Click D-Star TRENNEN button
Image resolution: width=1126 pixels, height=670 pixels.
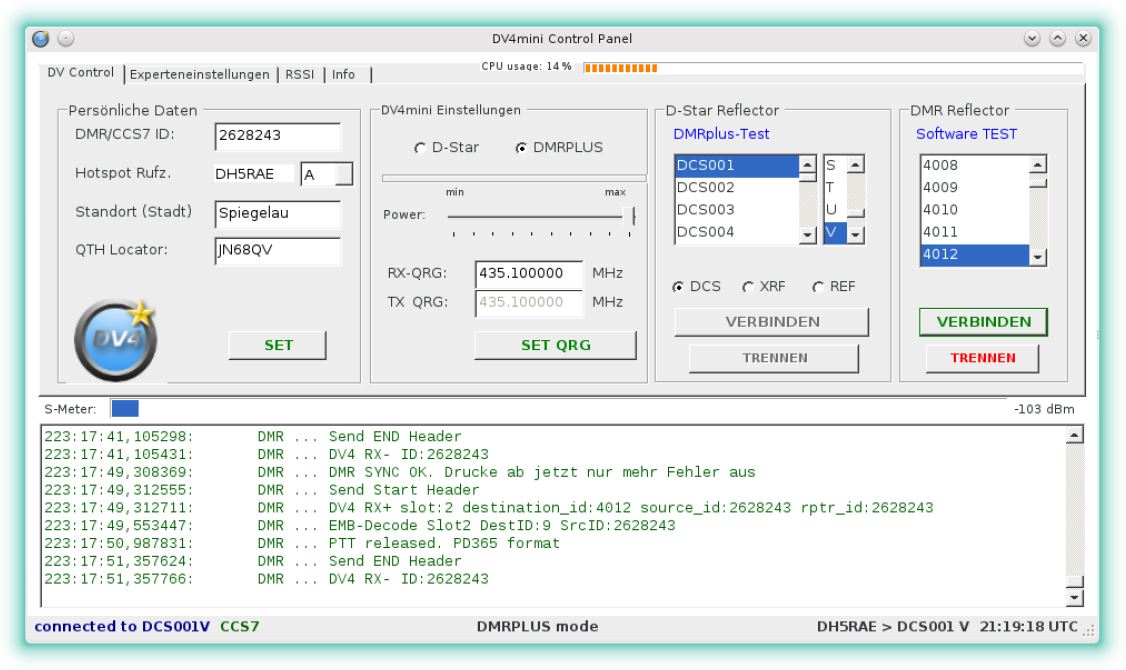click(x=774, y=358)
